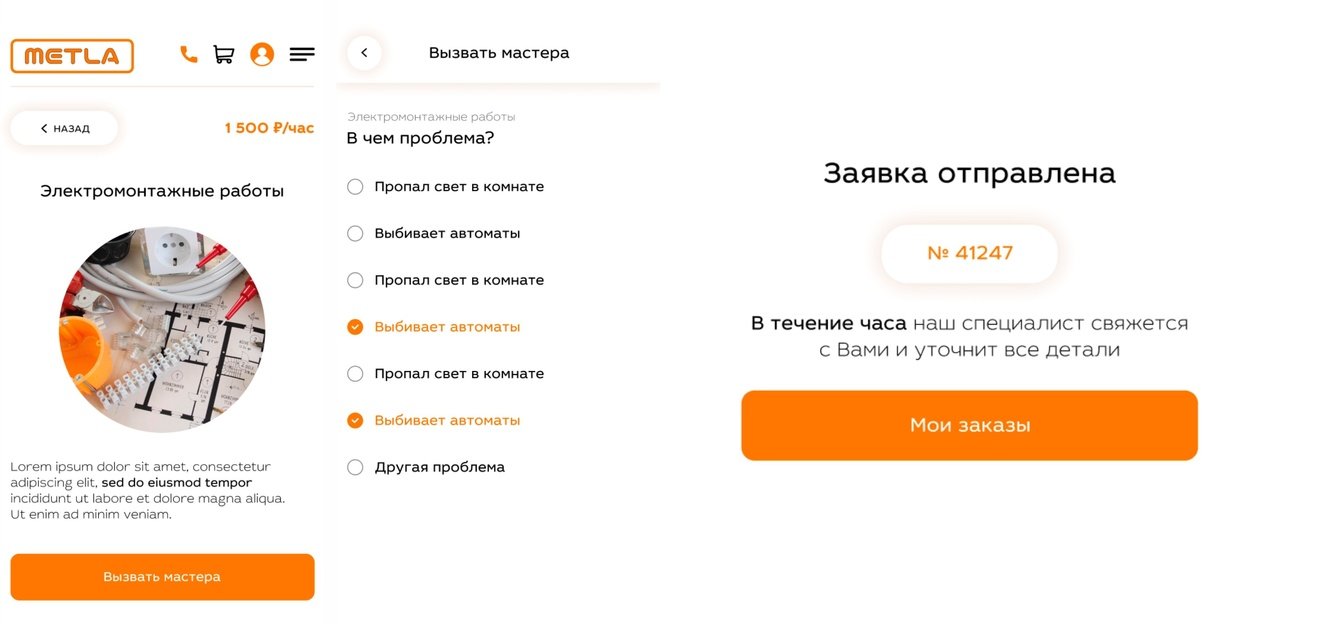Choose Другая проблема option
The width and height of the screenshot is (1340, 624).
(355, 468)
